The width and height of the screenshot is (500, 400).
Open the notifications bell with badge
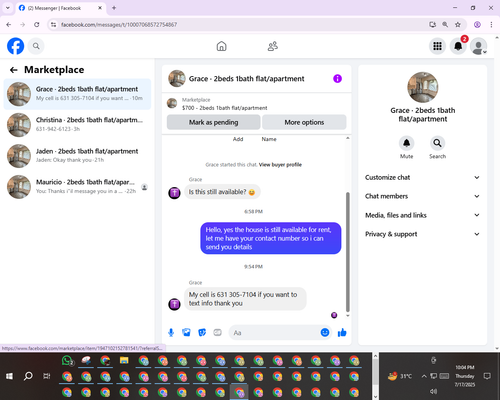click(x=458, y=46)
